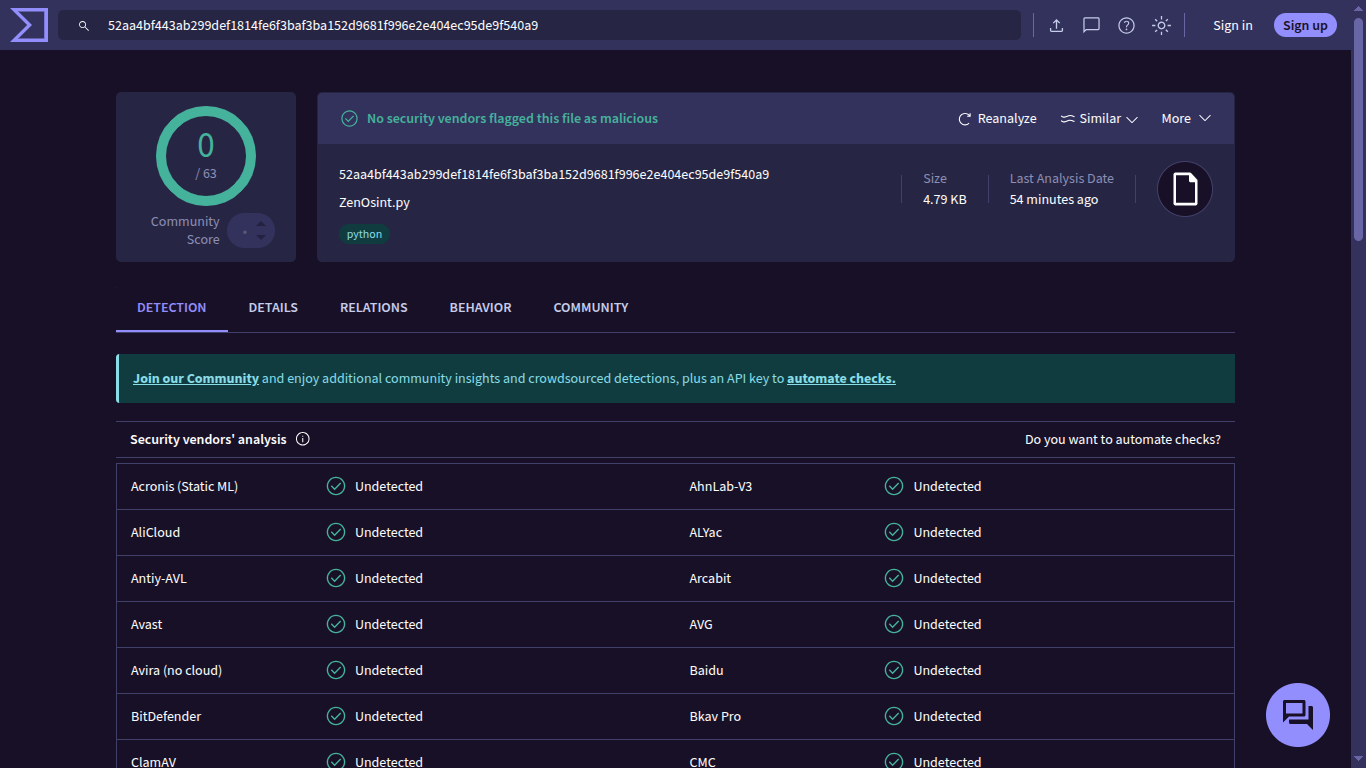This screenshot has width=1366, height=768.
Task: Click the 'Security vendors' analysis' heading
Action: pos(208,439)
